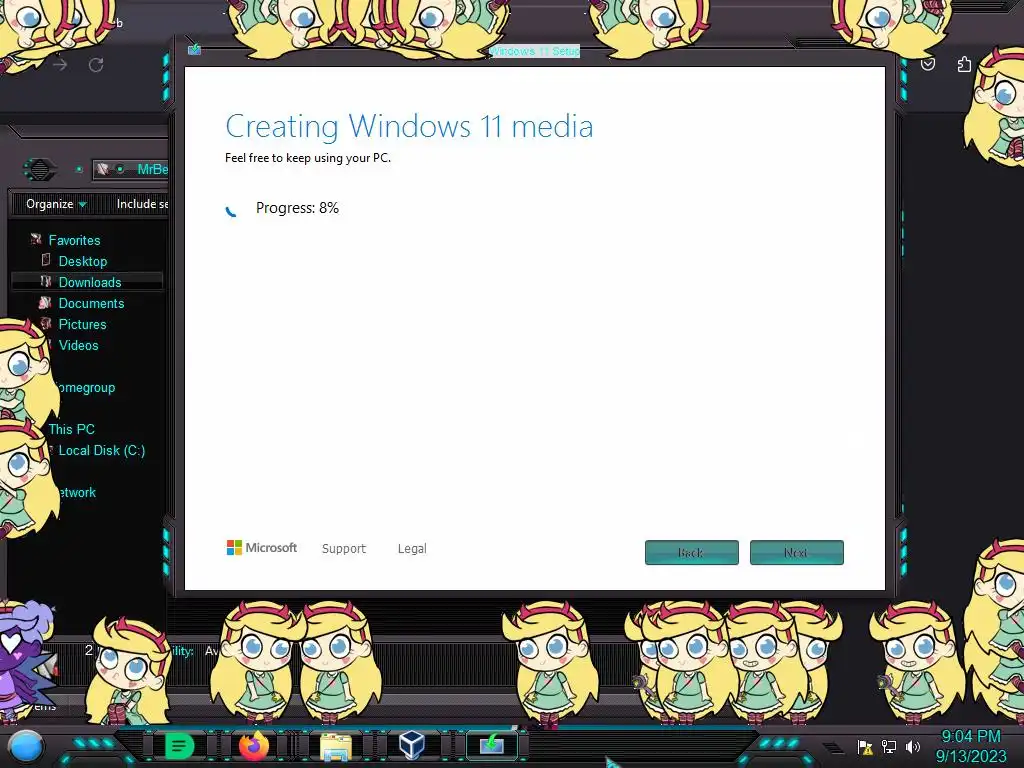Click the Creating Windows 11 media heading
The width and height of the screenshot is (1024, 768).
(409, 126)
